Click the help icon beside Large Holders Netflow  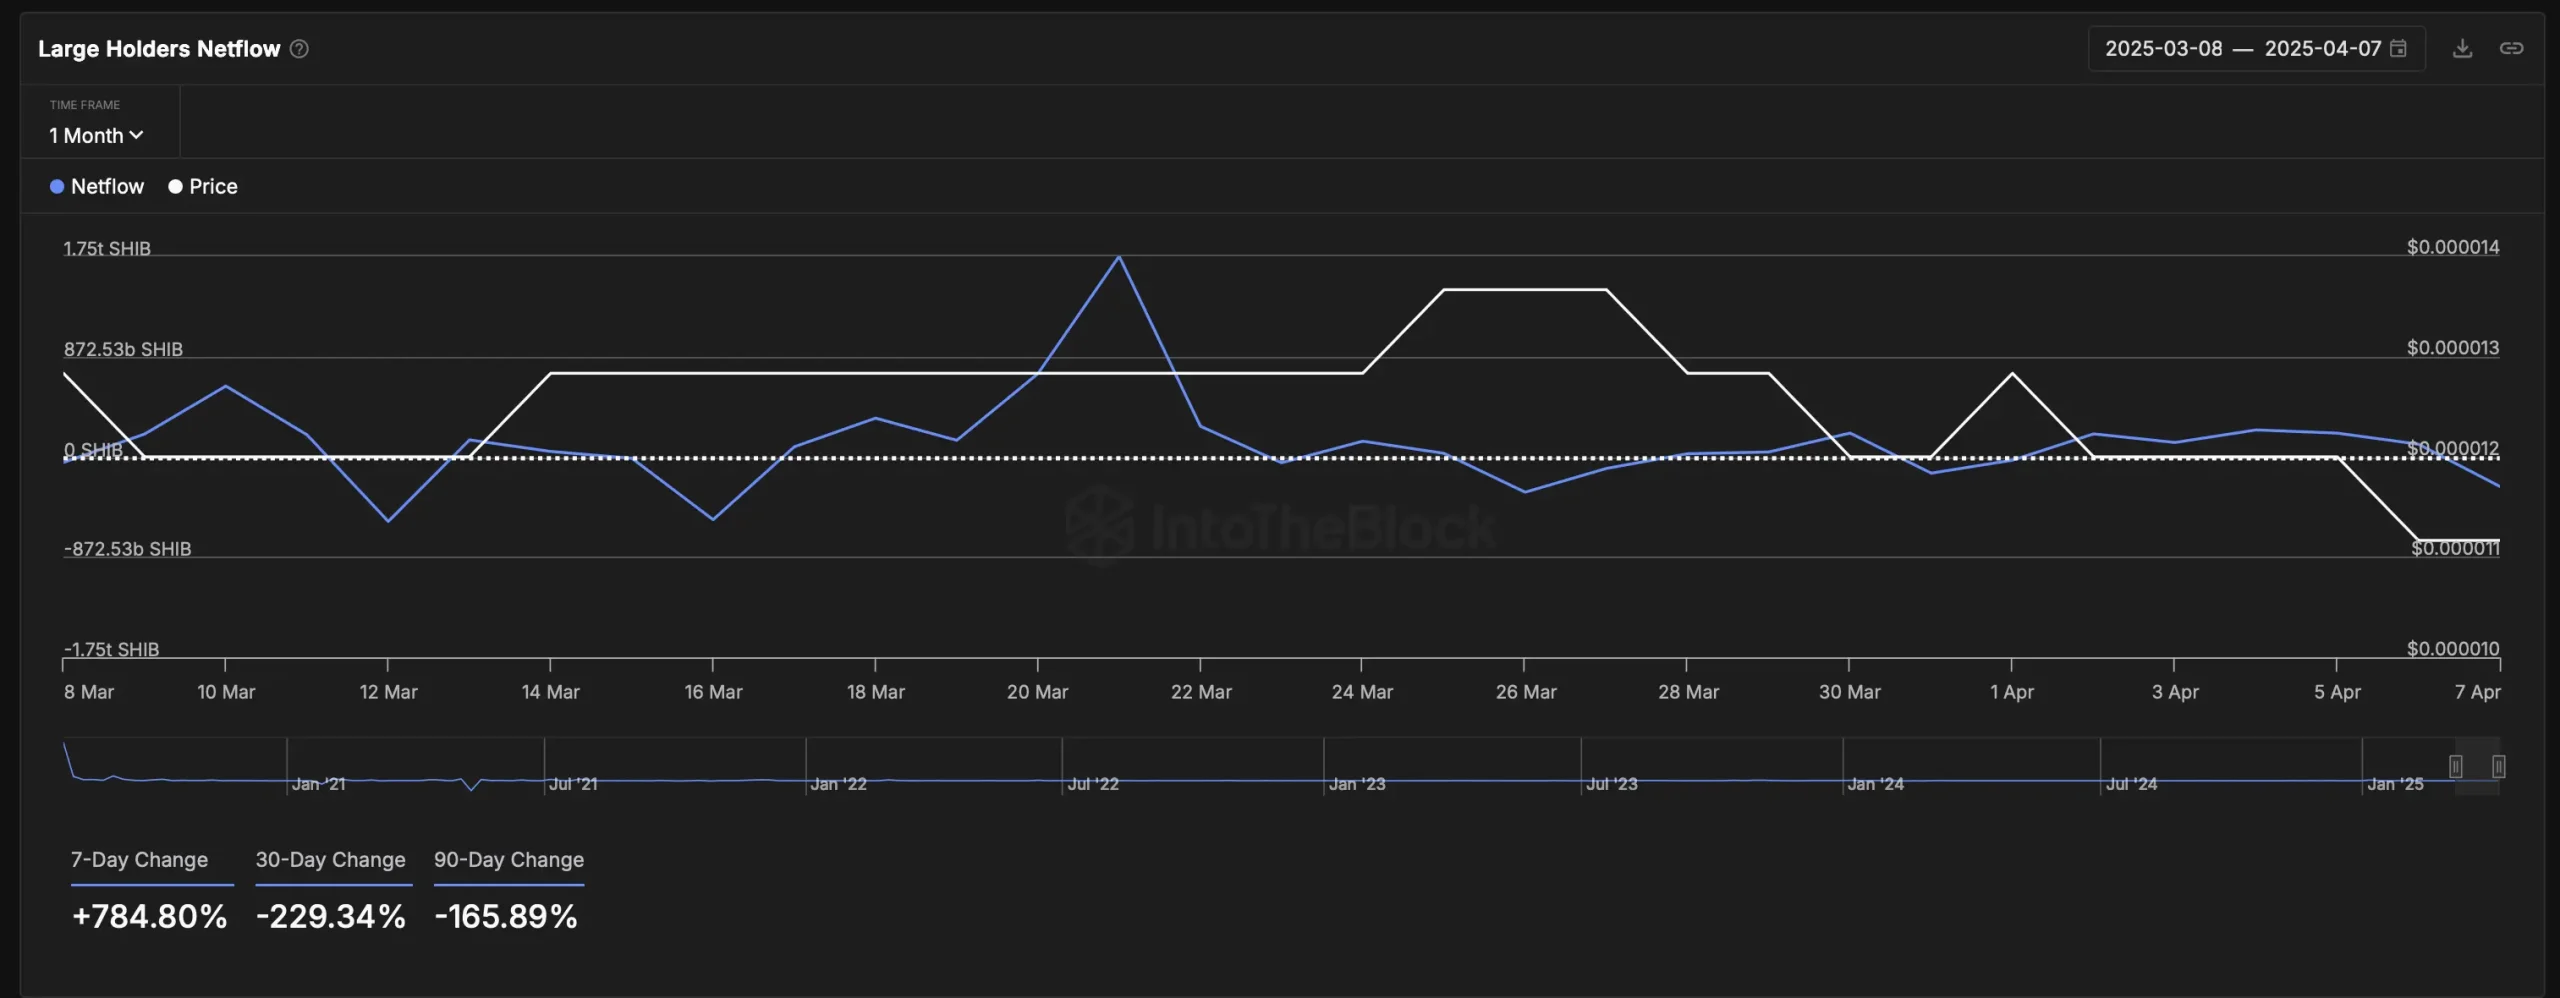click(x=299, y=49)
